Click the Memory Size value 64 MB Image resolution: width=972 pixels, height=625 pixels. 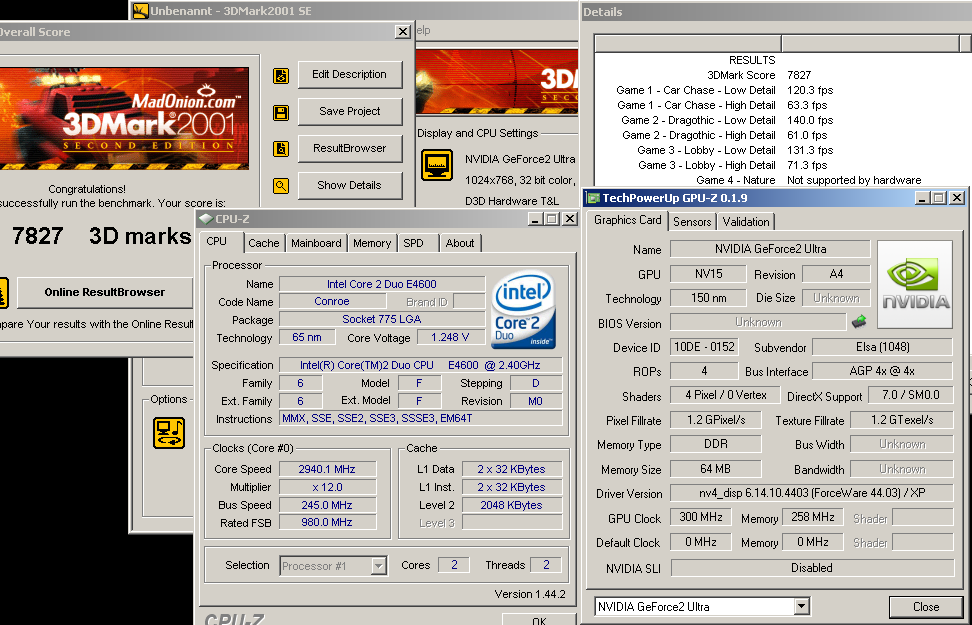coord(716,469)
